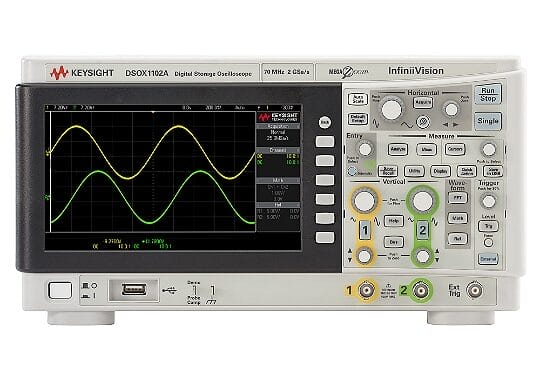Adjust the green channel 2 position knob
The image size is (540, 391).
(423, 256)
